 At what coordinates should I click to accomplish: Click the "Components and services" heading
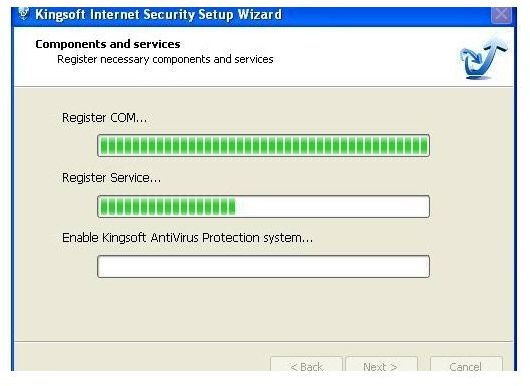108,44
